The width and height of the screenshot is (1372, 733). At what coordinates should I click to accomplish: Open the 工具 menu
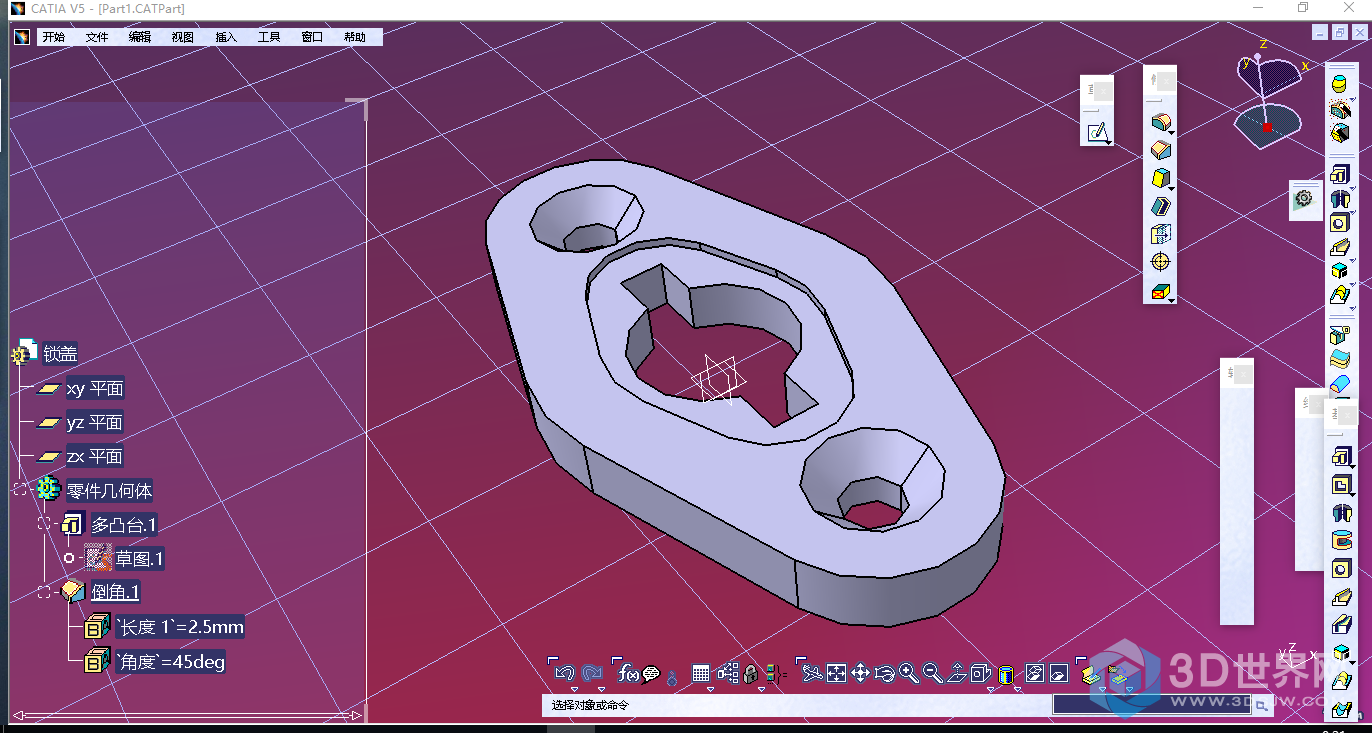tap(269, 37)
